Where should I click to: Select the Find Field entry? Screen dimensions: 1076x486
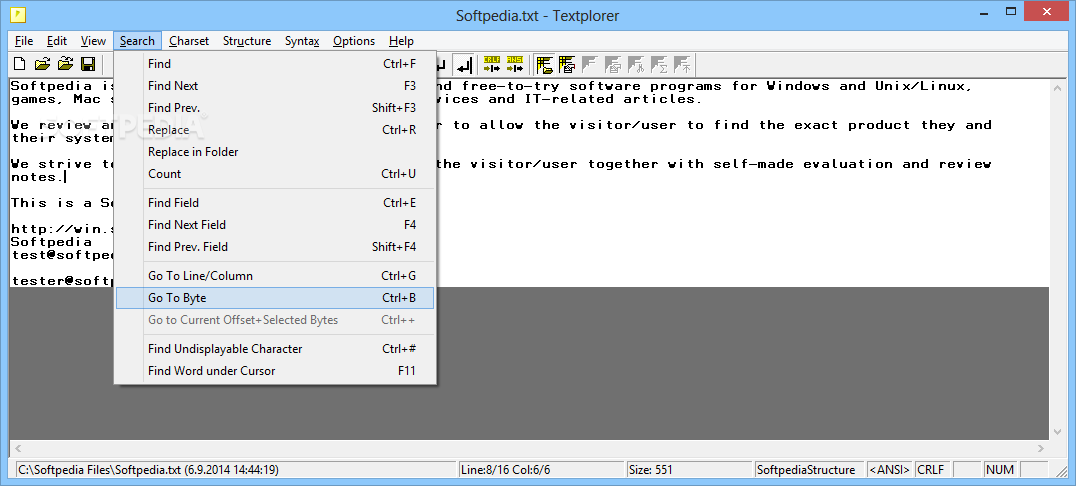point(275,202)
